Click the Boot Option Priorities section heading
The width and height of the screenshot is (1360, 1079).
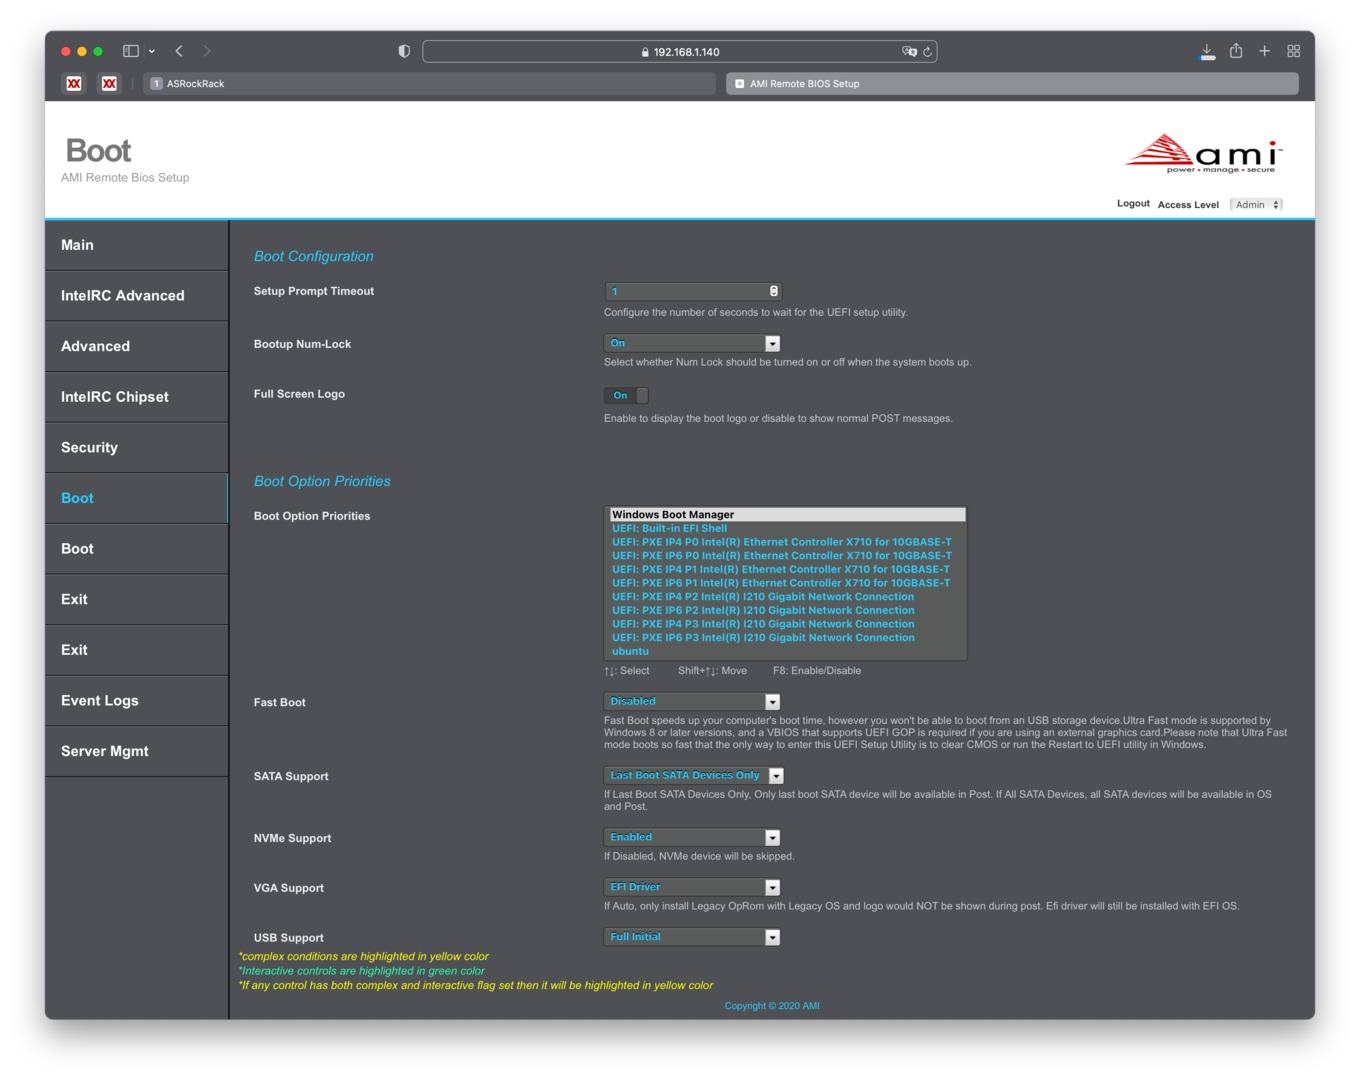pyautogui.click(x=322, y=481)
